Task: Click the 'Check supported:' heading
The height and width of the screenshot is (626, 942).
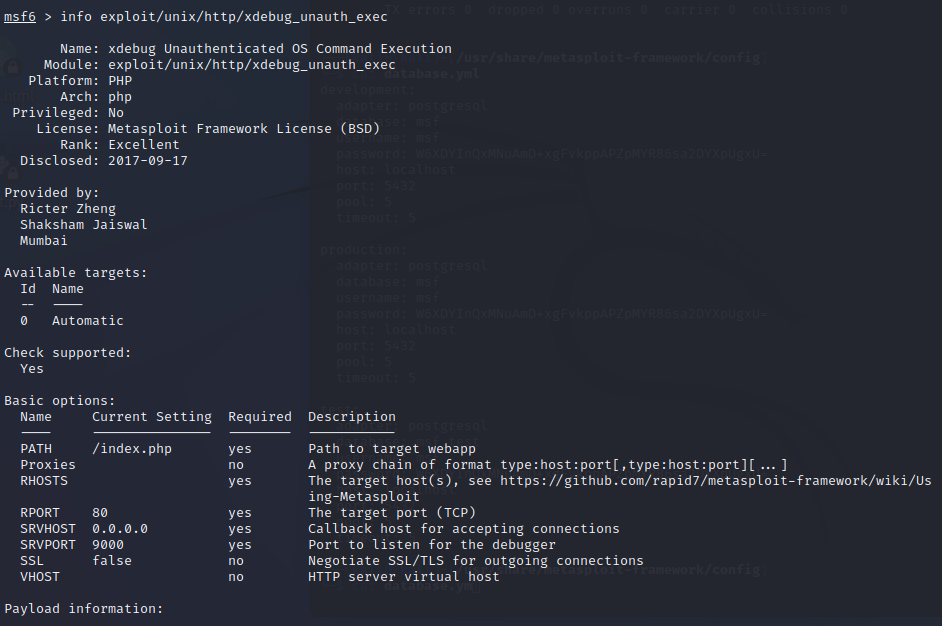Action: (67, 353)
